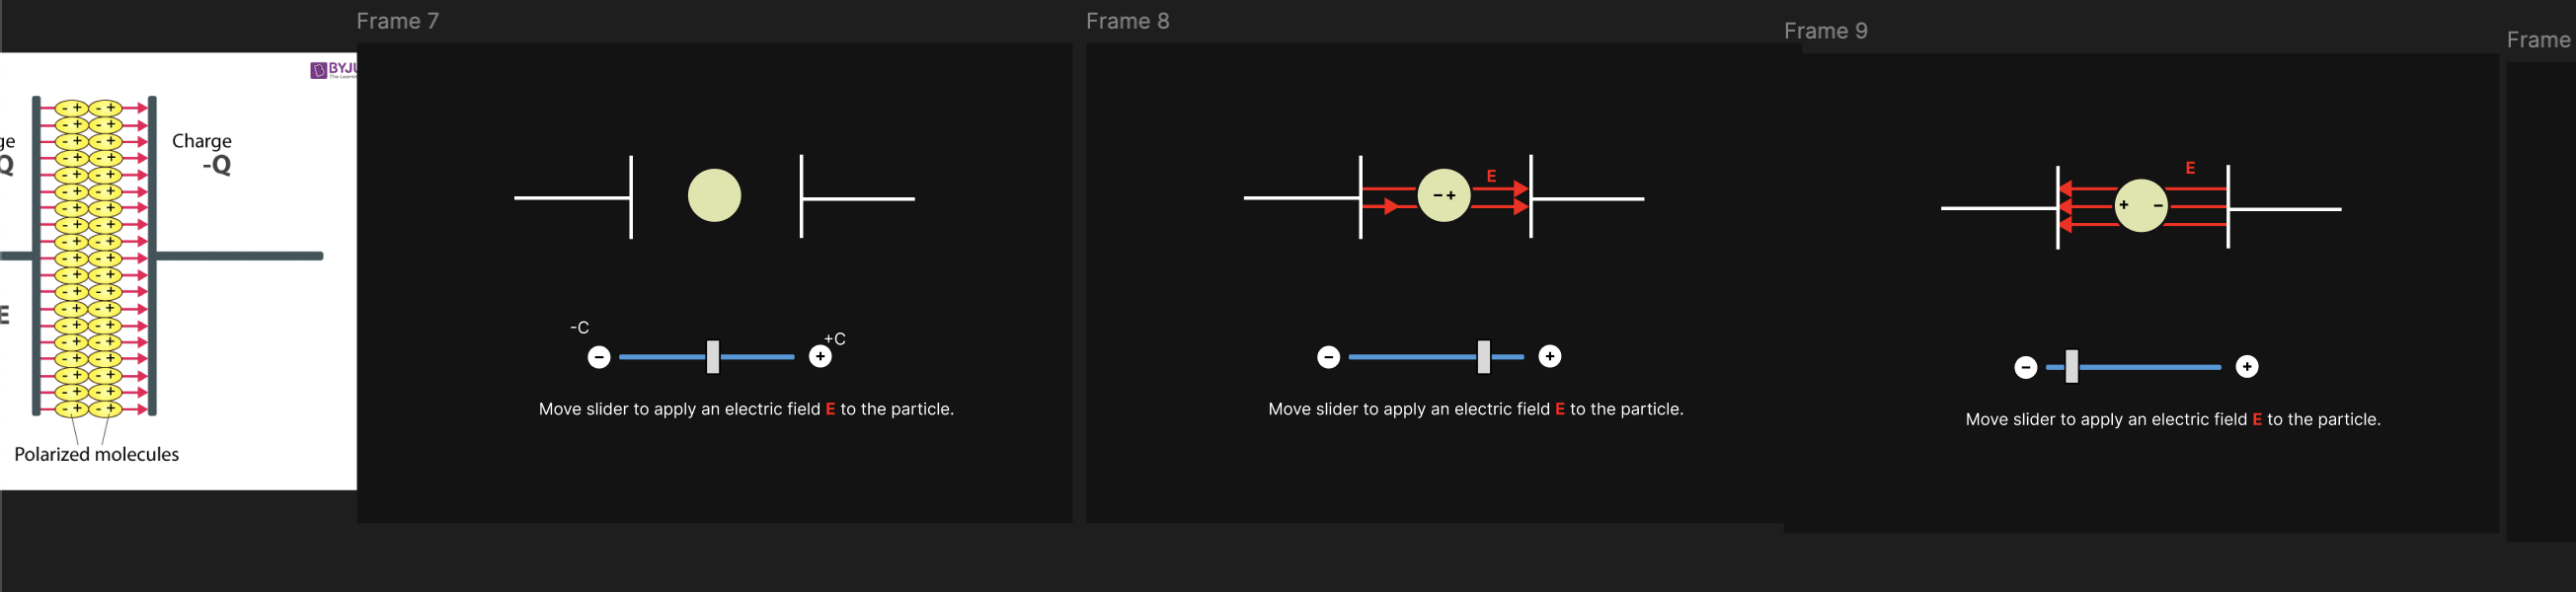Click the polarized particle in Frame 8

(x=1443, y=195)
